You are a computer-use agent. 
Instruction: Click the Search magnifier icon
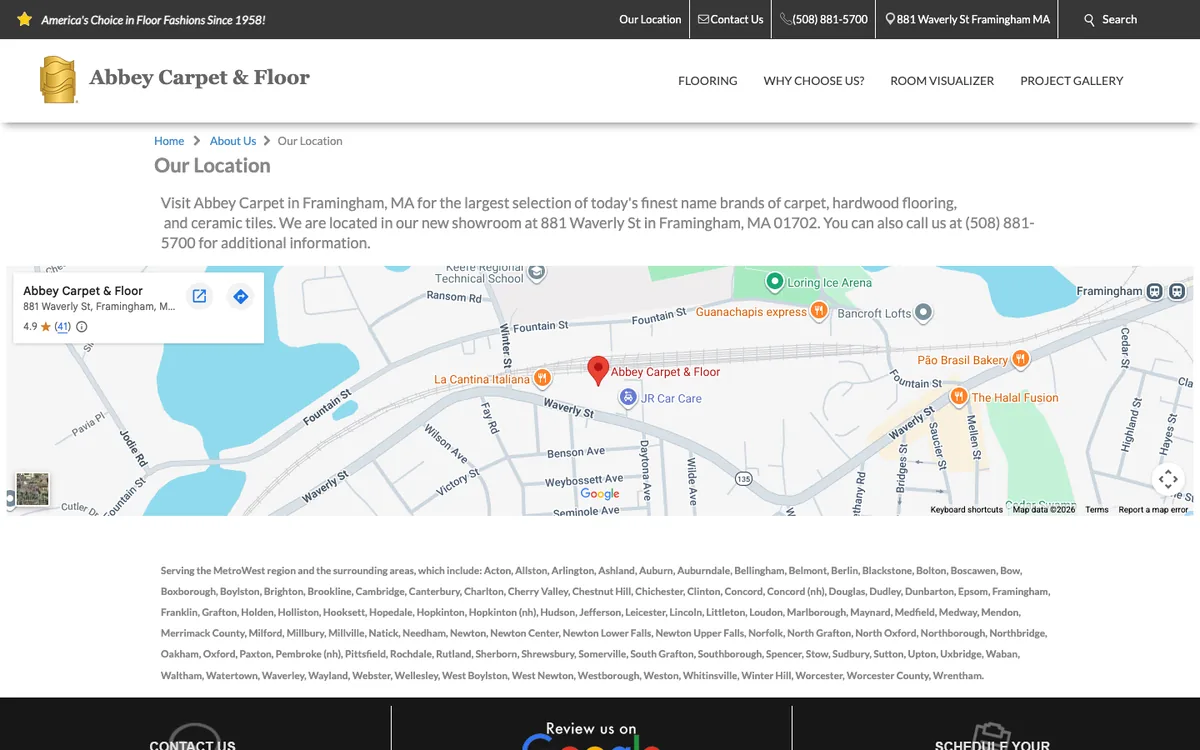point(1090,20)
